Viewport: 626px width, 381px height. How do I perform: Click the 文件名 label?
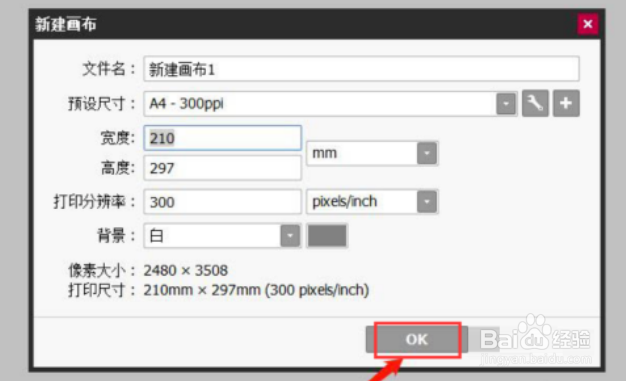click(109, 69)
